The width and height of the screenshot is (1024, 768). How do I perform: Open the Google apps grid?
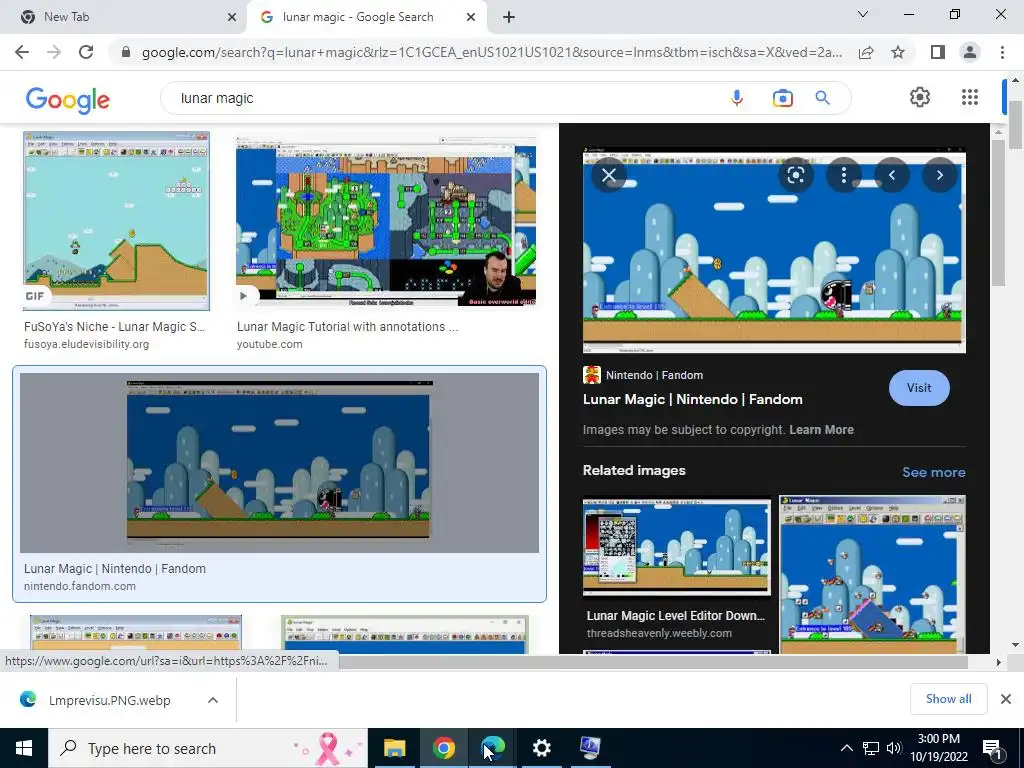pos(970,97)
